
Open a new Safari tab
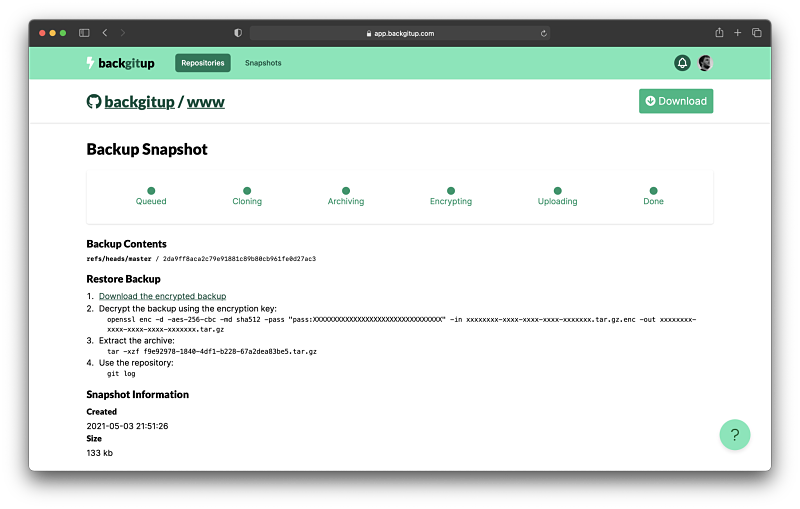tap(738, 33)
